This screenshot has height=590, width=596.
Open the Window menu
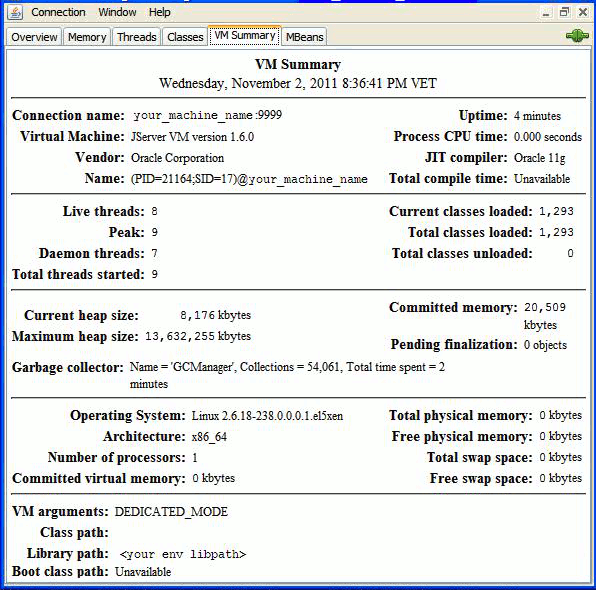117,12
